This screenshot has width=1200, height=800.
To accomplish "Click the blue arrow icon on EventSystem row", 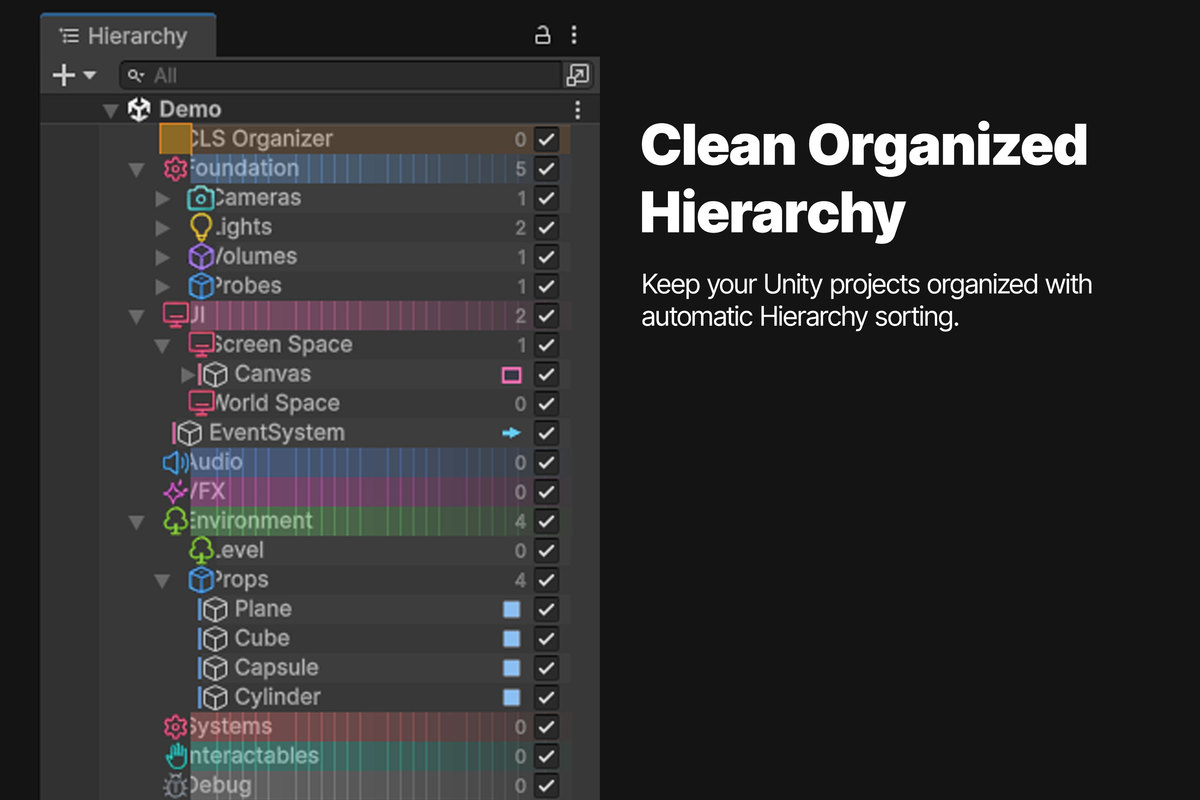I will point(511,433).
